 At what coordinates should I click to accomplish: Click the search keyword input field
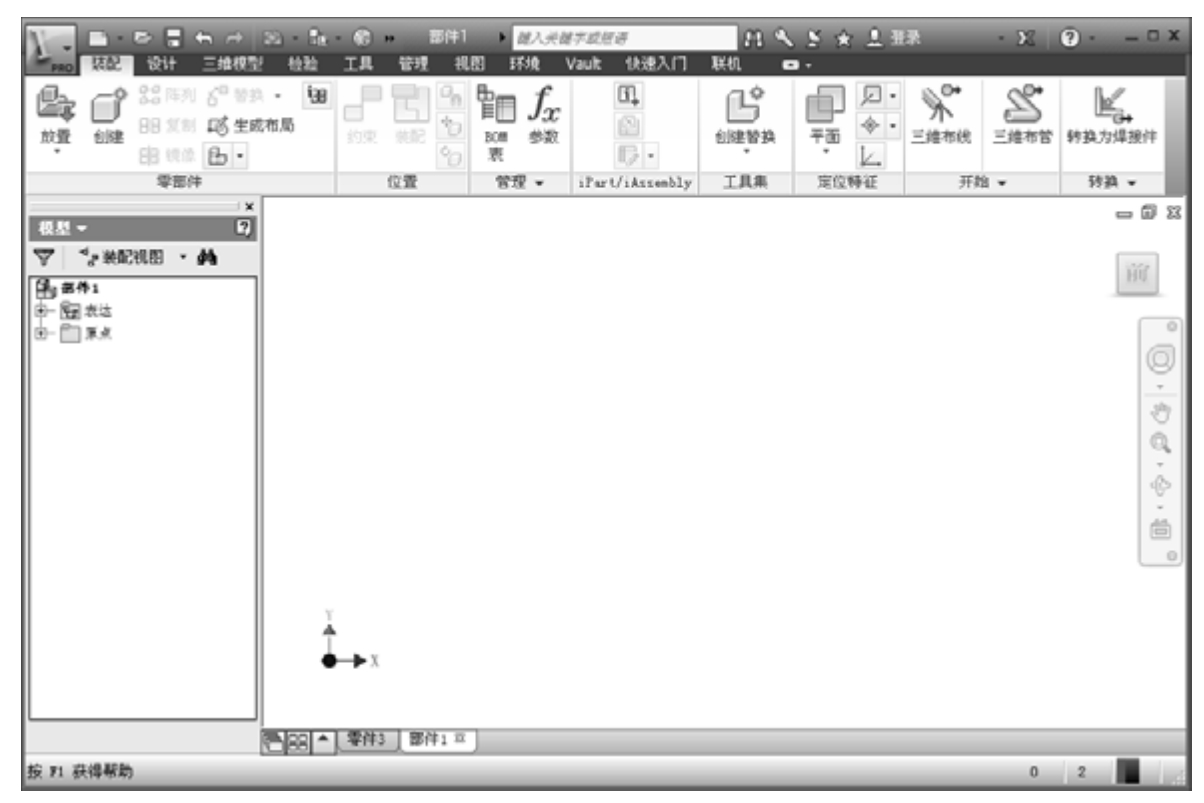coord(623,38)
